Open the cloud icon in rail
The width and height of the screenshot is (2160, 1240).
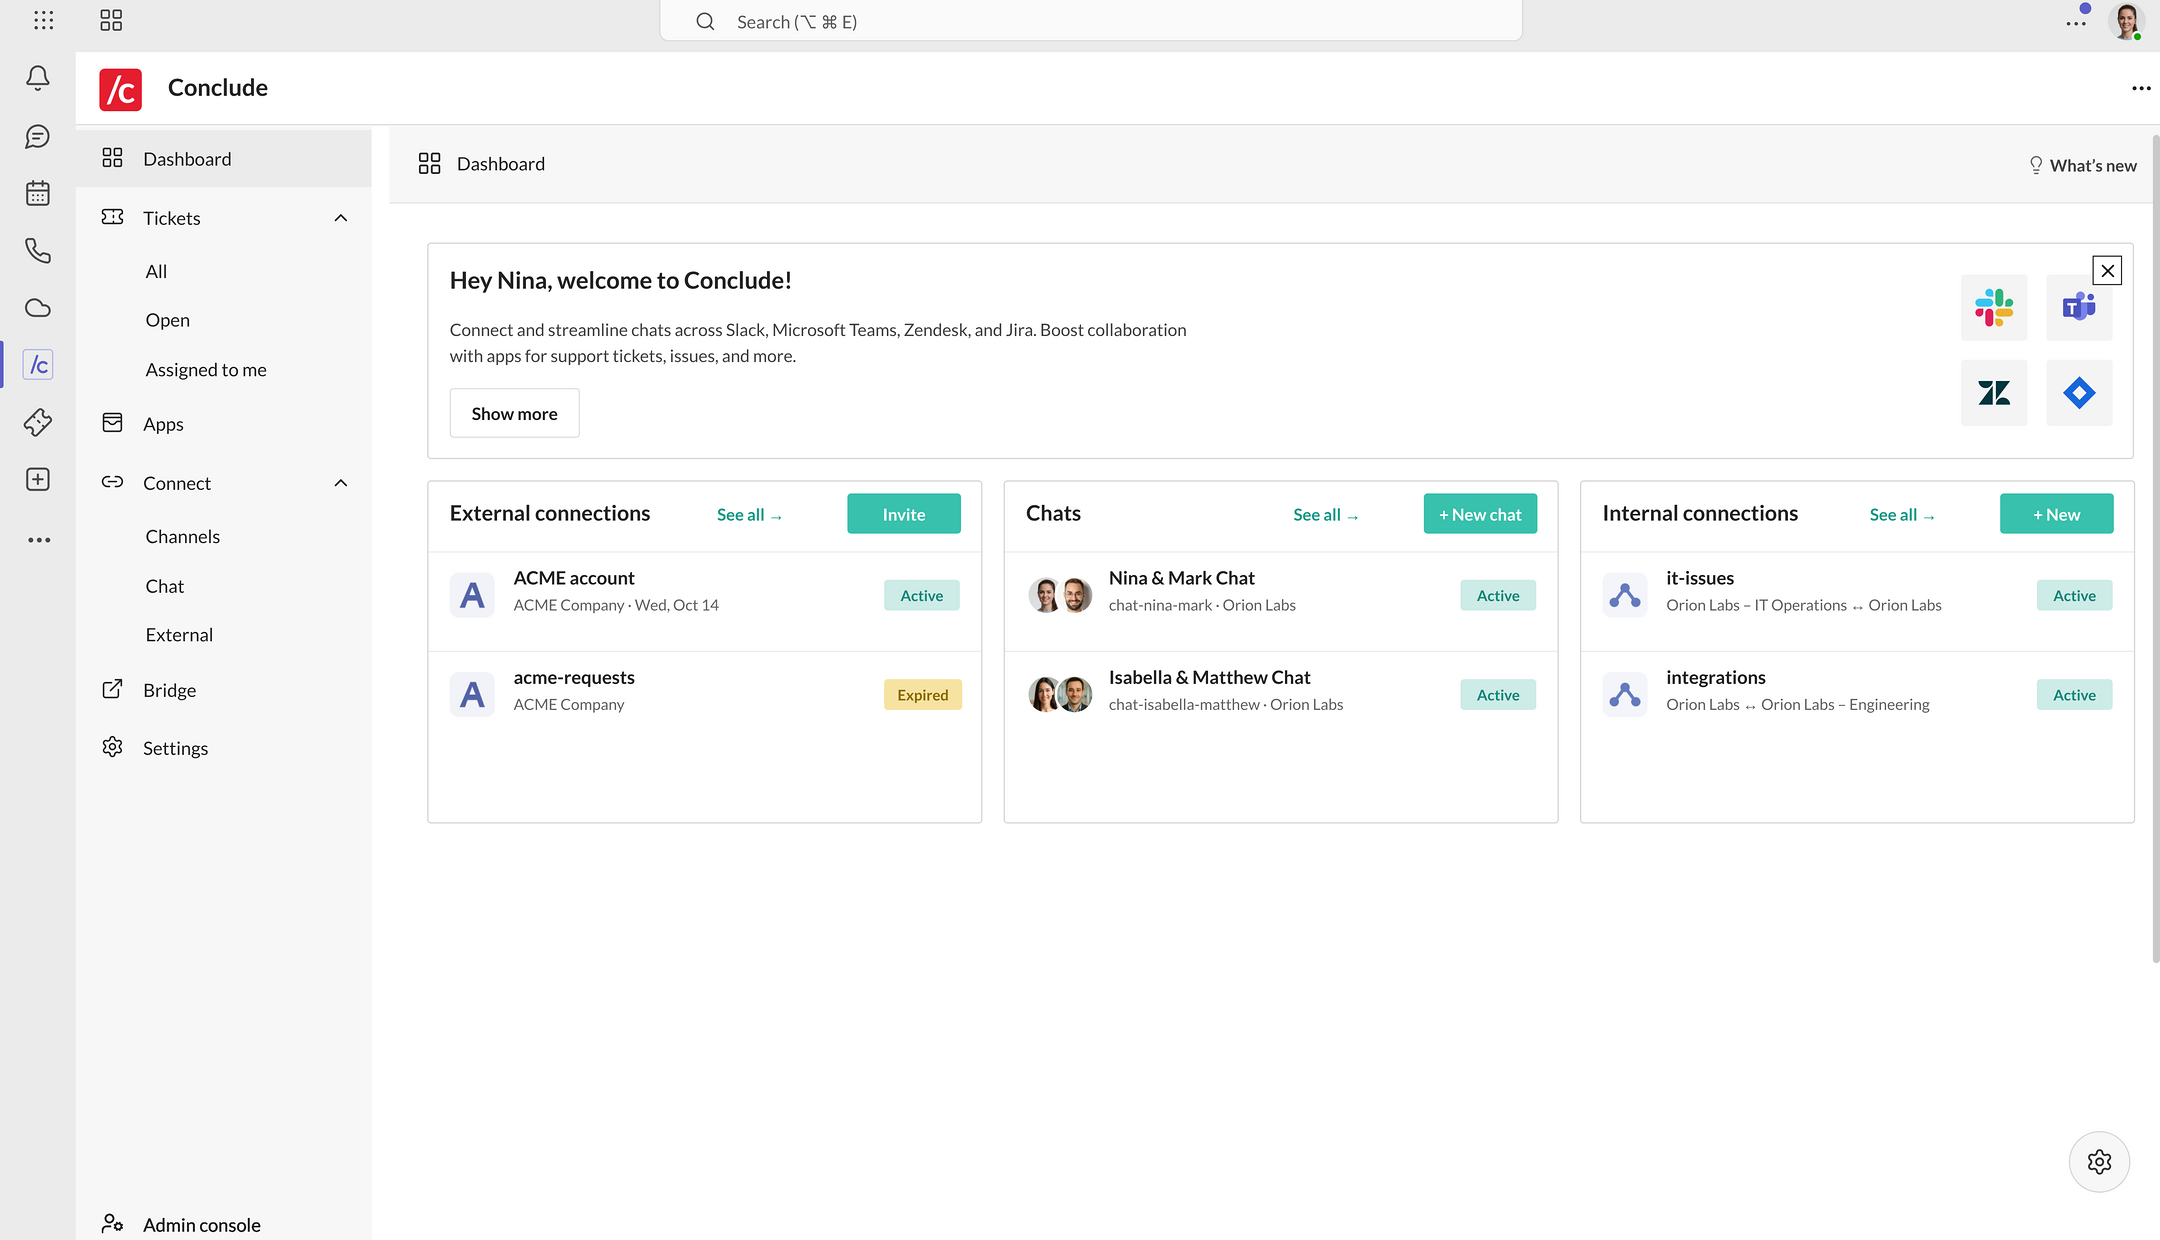pyautogui.click(x=38, y=308)
